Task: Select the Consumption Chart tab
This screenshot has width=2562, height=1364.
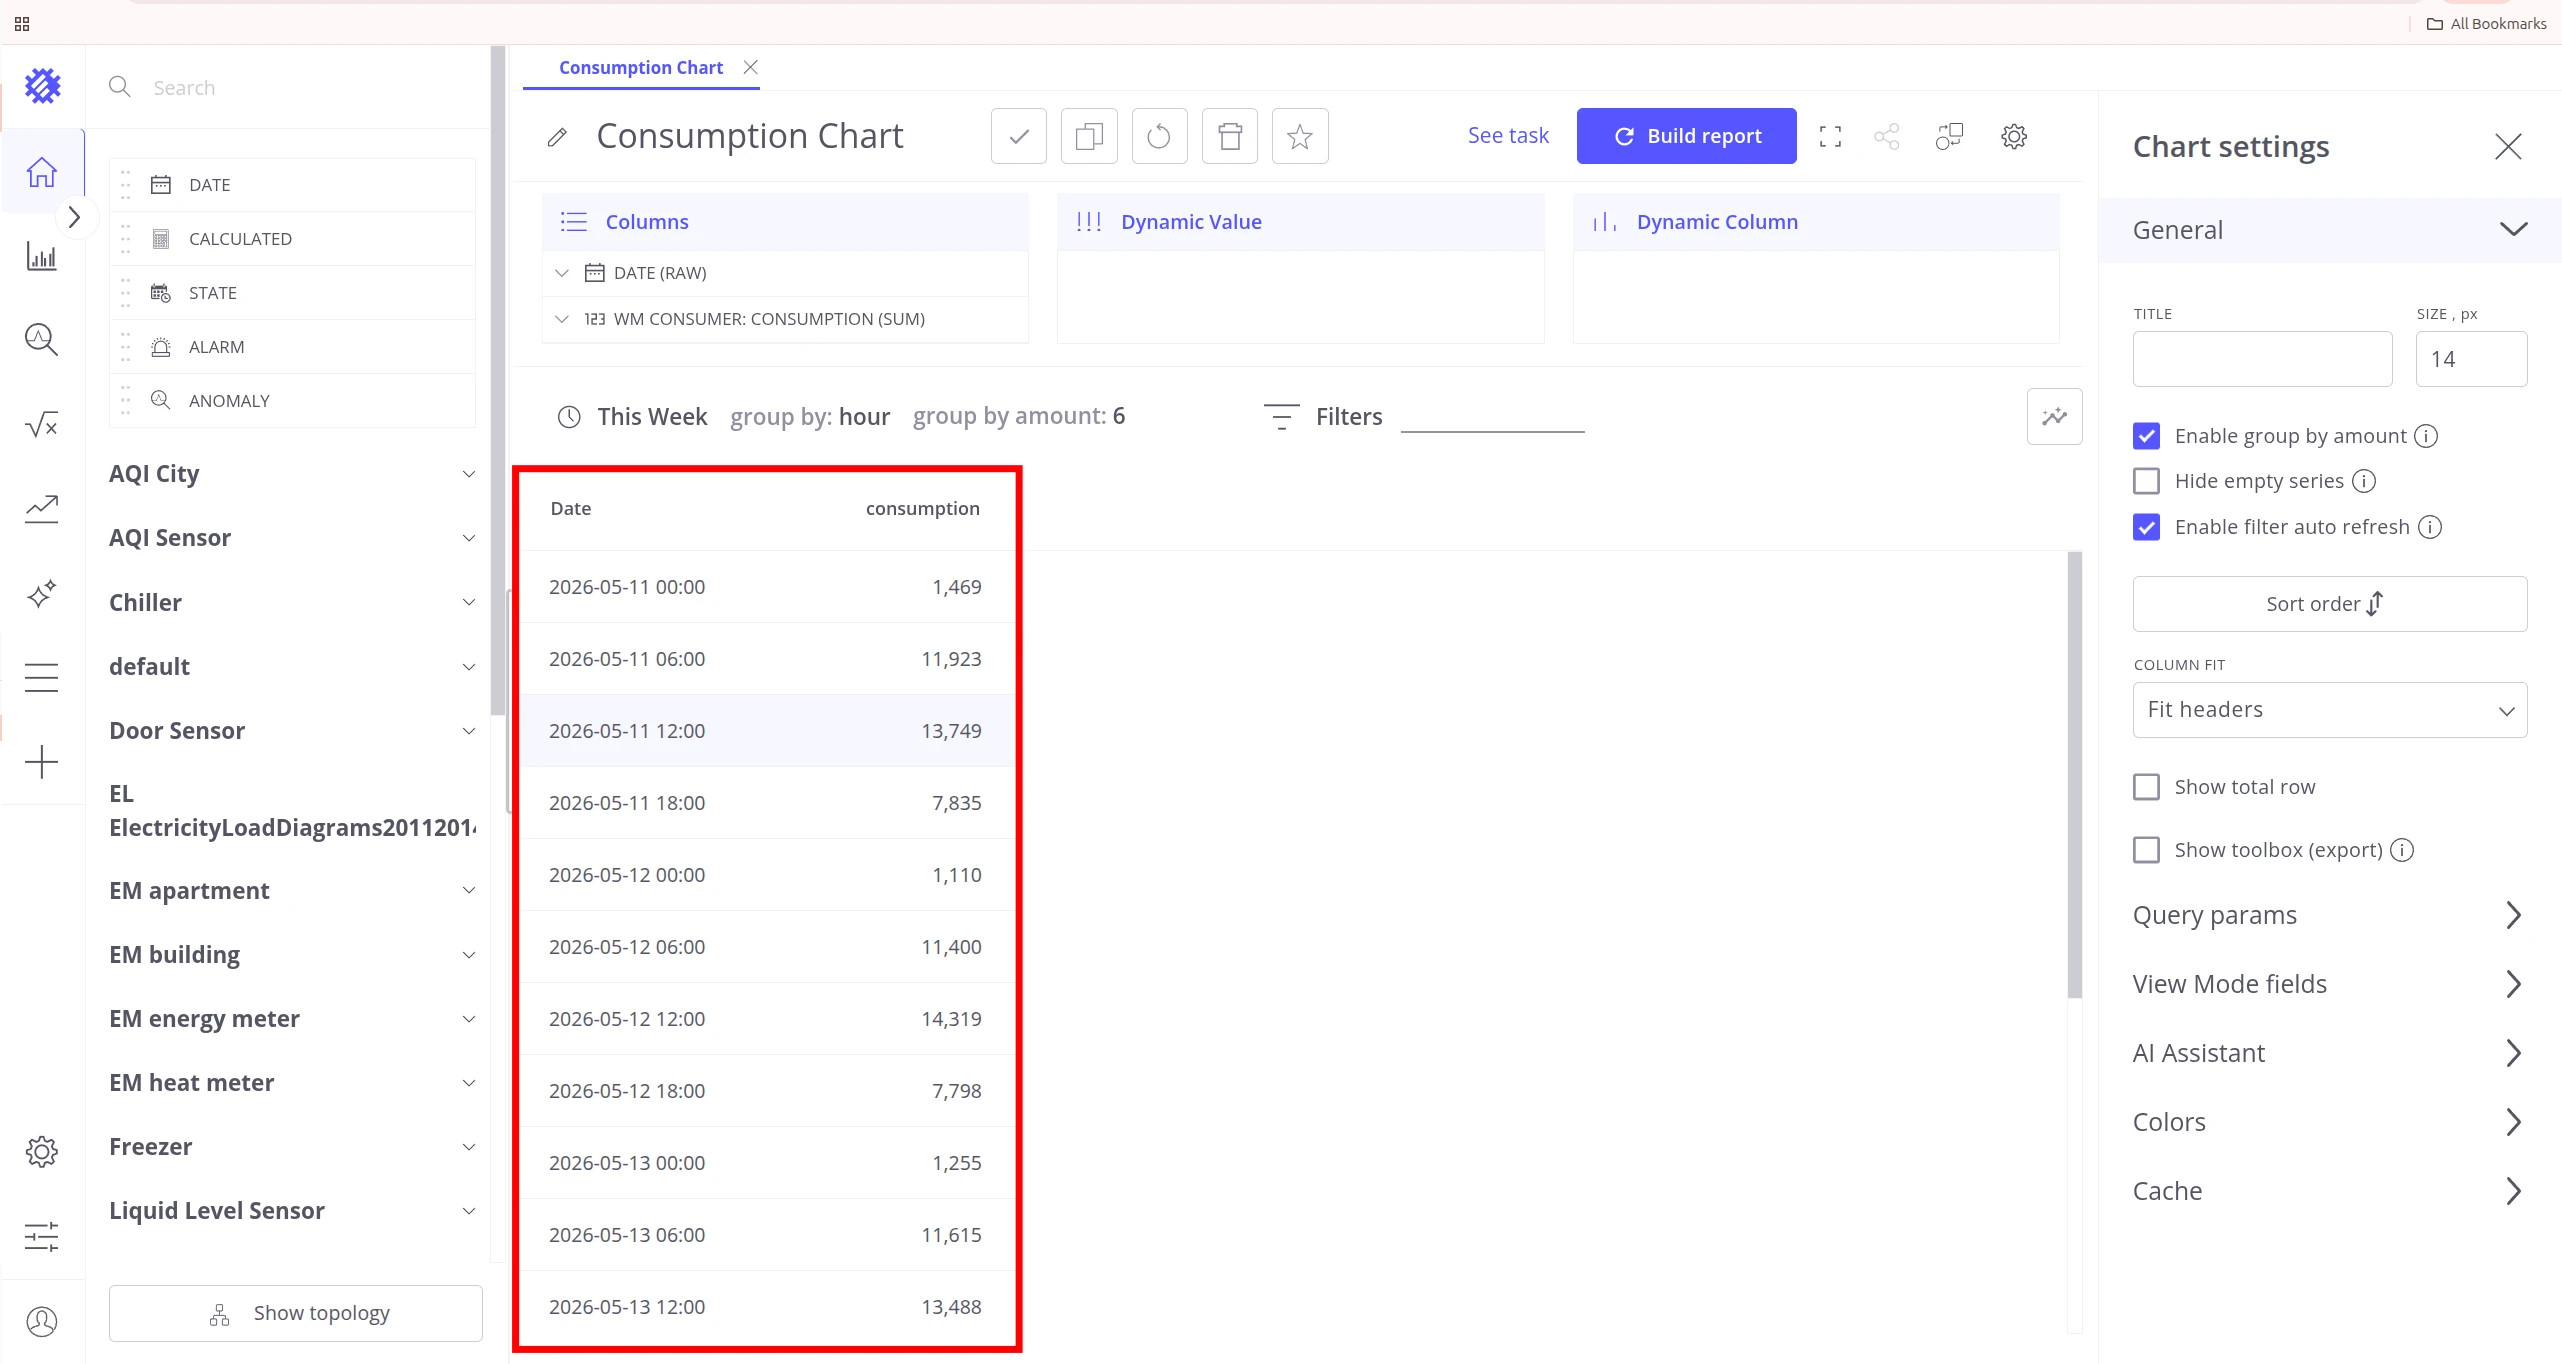Action: pyautogui.click(x=640, y=68)
